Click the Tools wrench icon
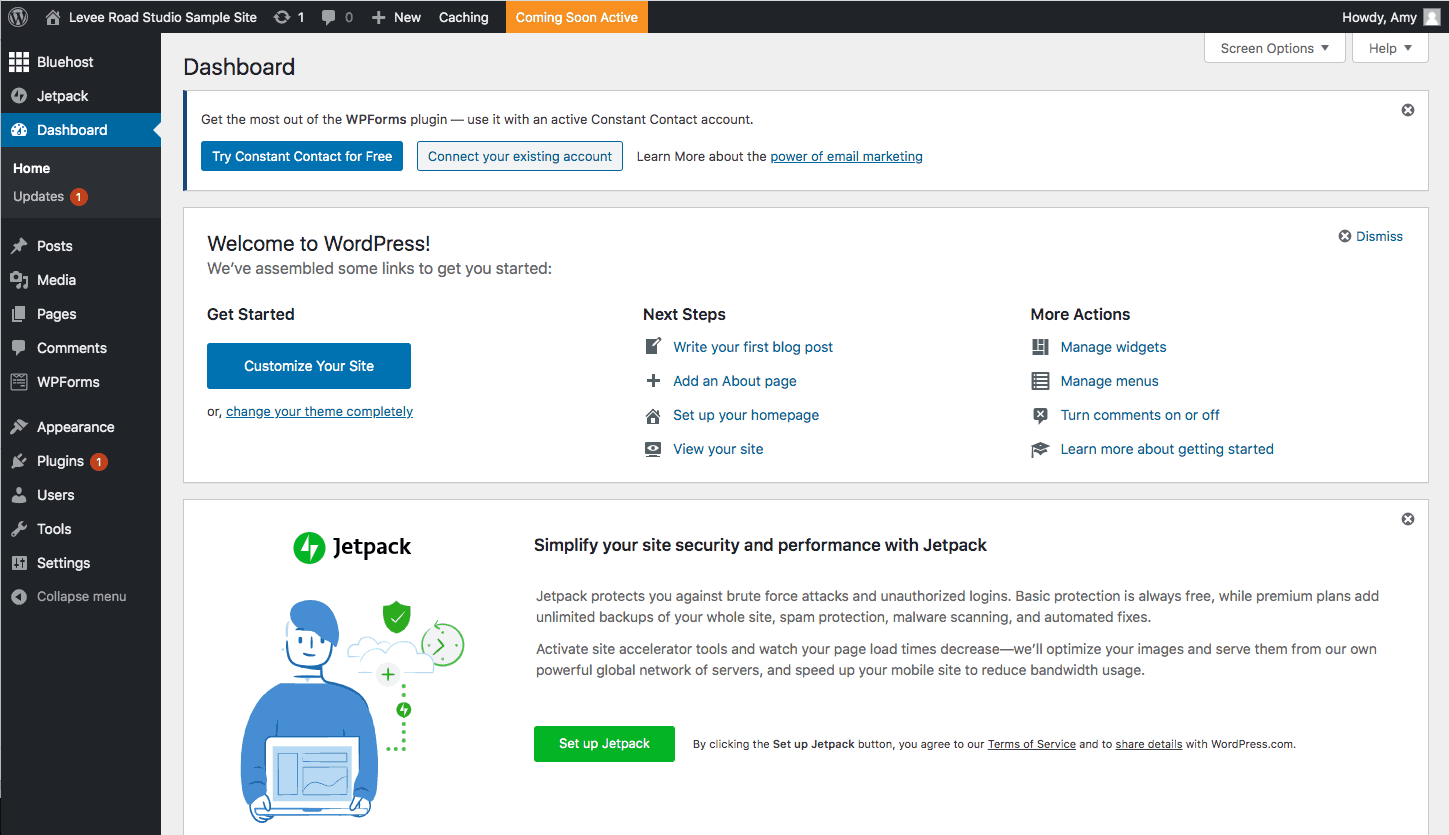1449x835 pixels. pyautogui.click(x=19, y=529)
